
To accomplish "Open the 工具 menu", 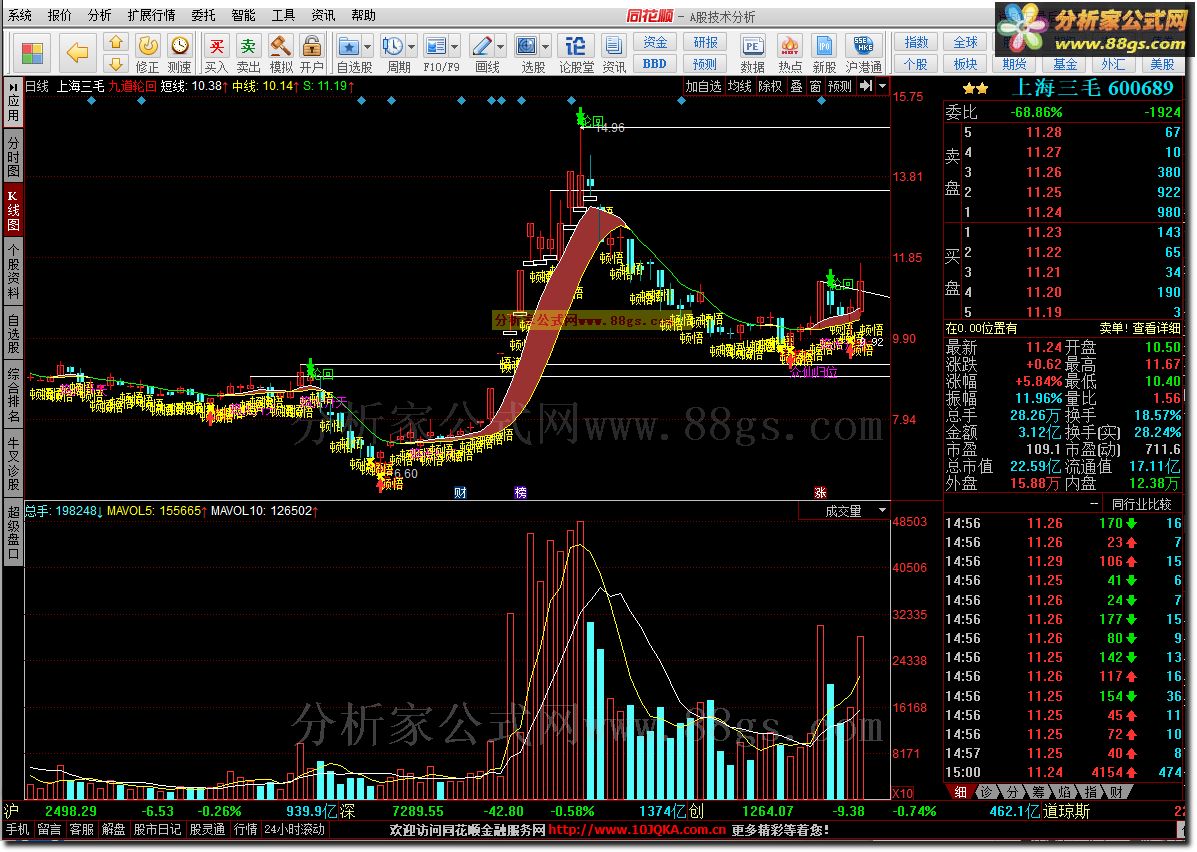I will click(x=283, y=15).
